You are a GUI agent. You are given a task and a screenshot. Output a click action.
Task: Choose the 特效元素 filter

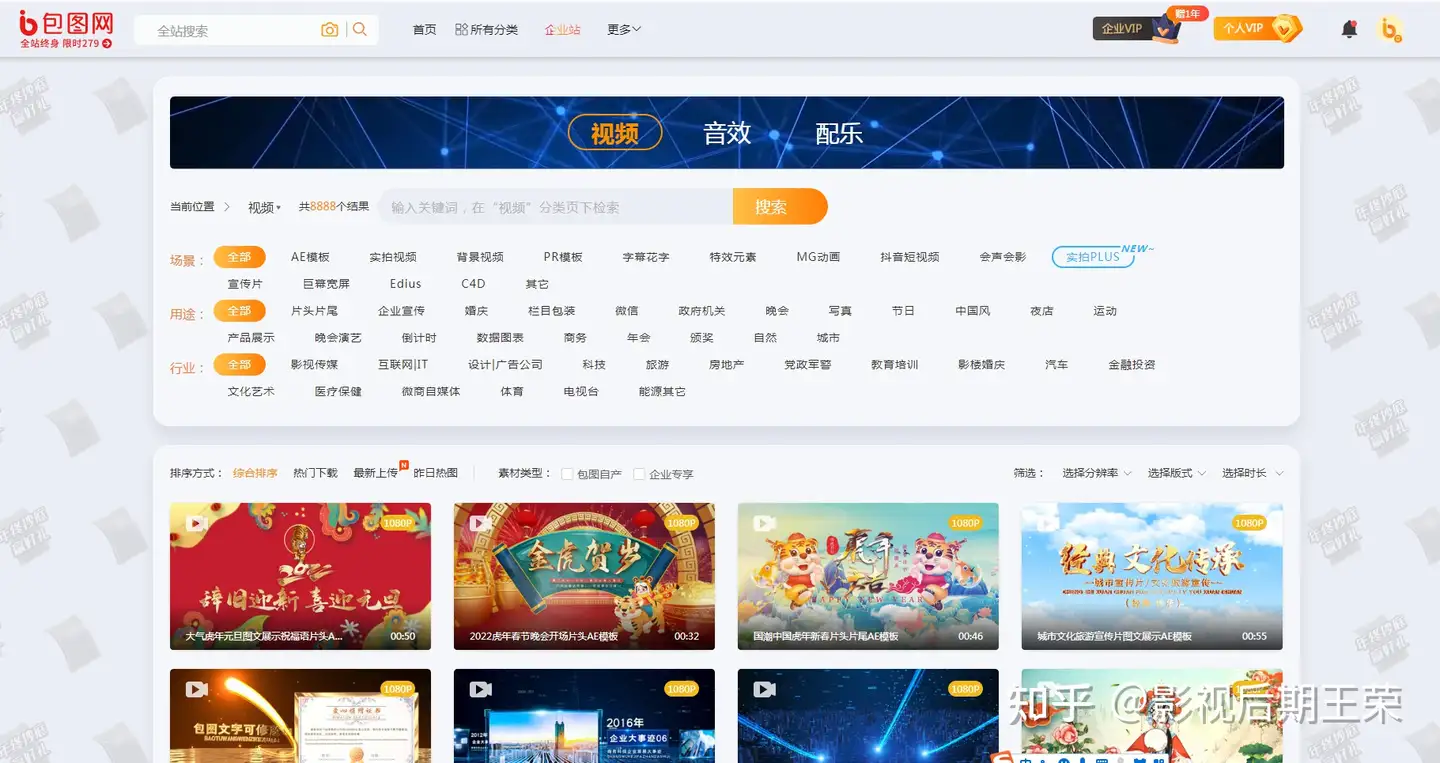click(x=733, y=257)
